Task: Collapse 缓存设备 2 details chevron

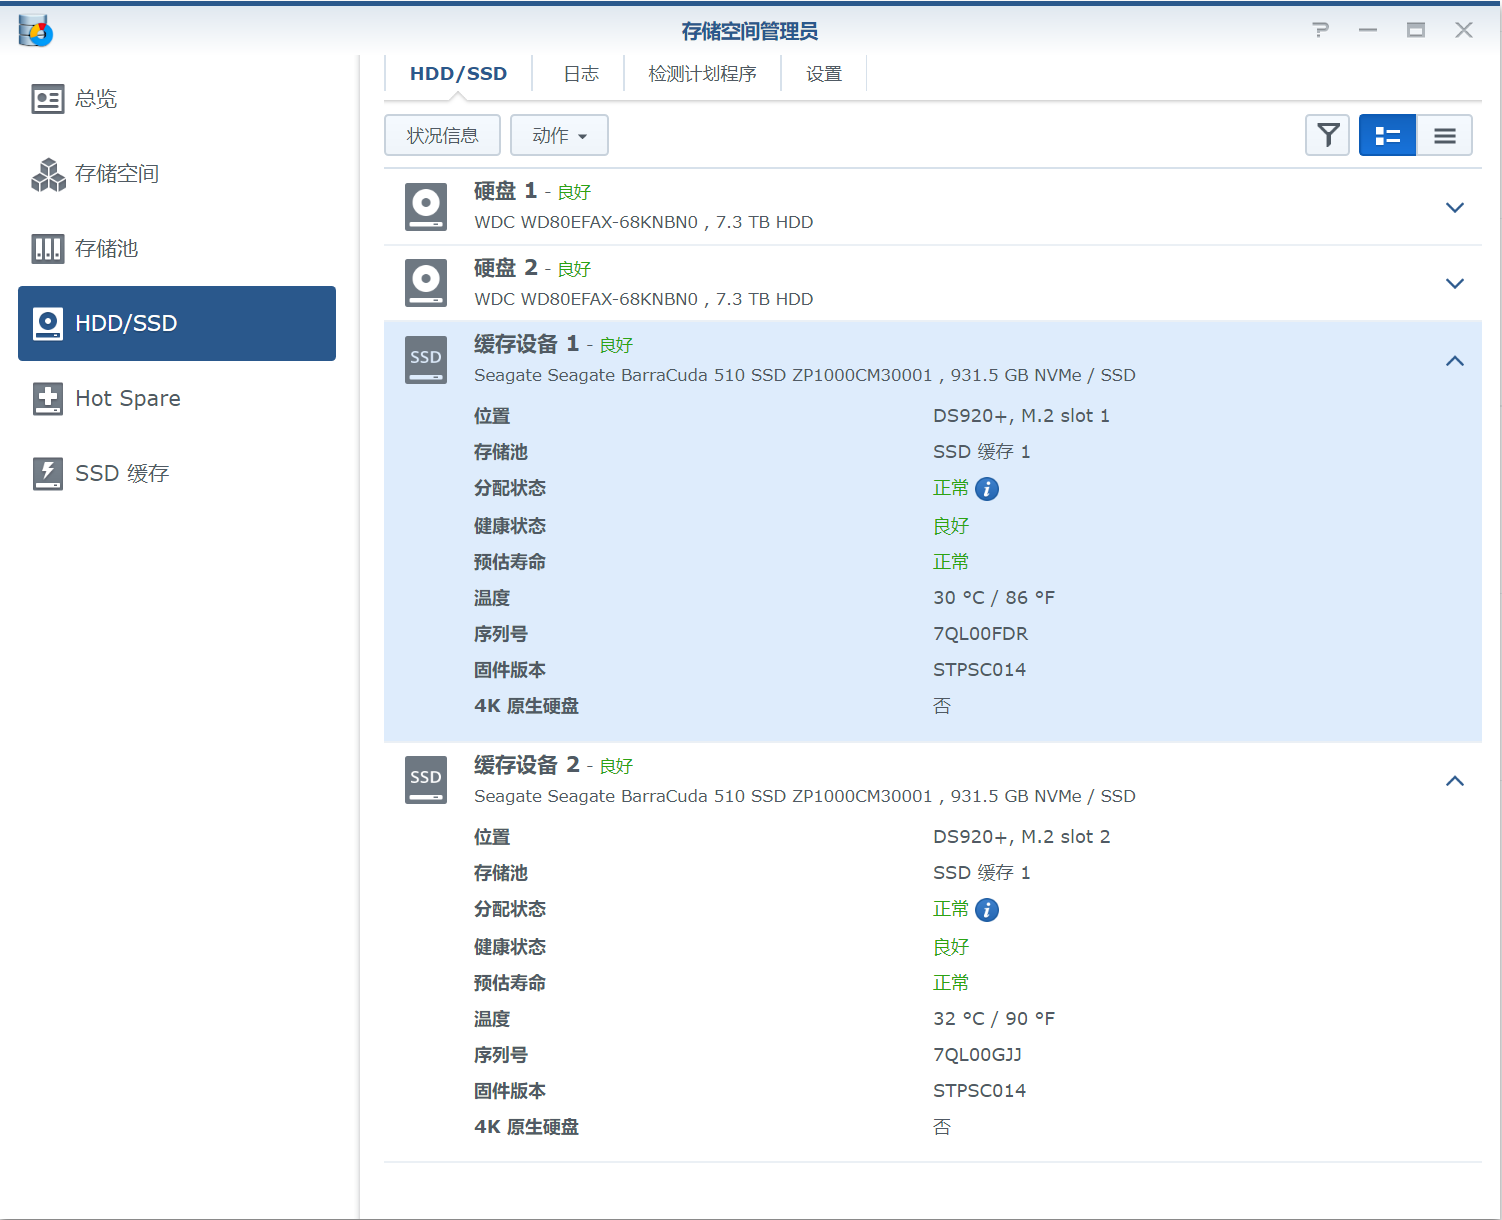Action: [1455, 781]
